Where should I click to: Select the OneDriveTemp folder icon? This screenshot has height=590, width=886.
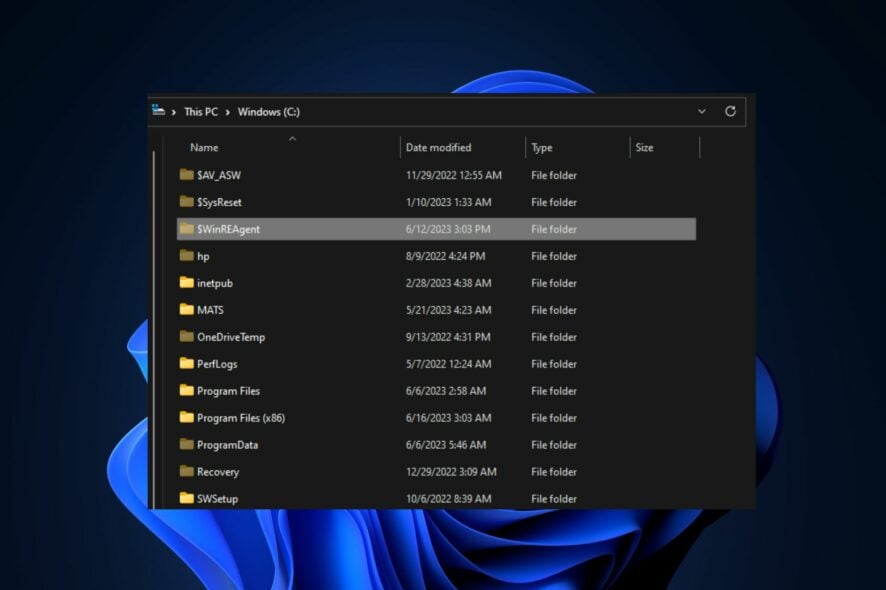coord(186,336)
